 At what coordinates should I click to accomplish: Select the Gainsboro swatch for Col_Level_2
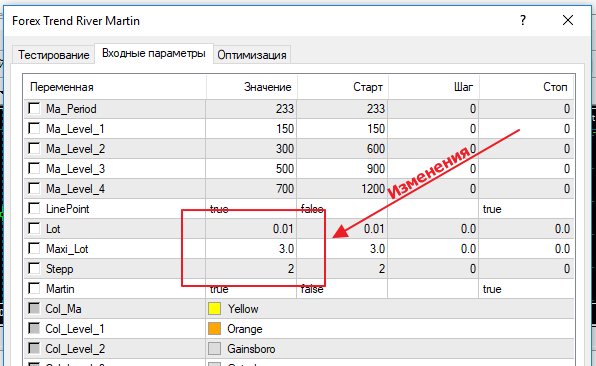(214, 349)
